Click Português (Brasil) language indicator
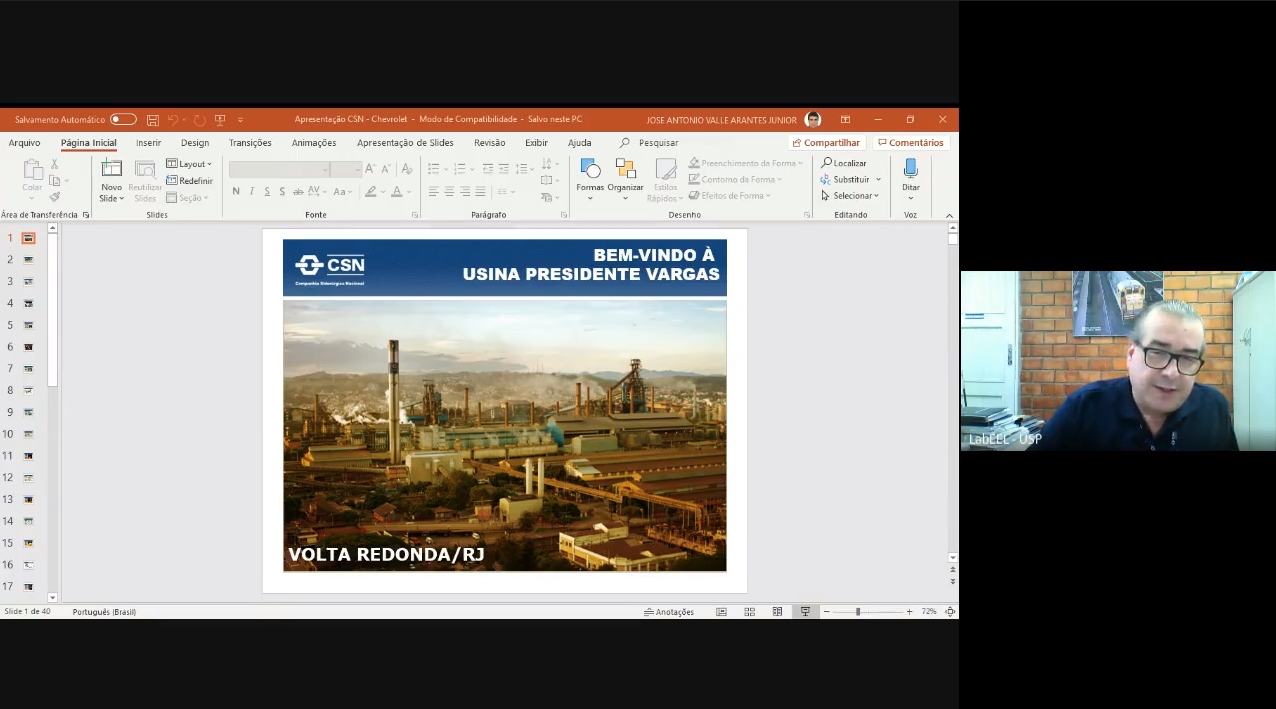The width and height of the screenshot is (1276, 709). [x=104, y=612]
